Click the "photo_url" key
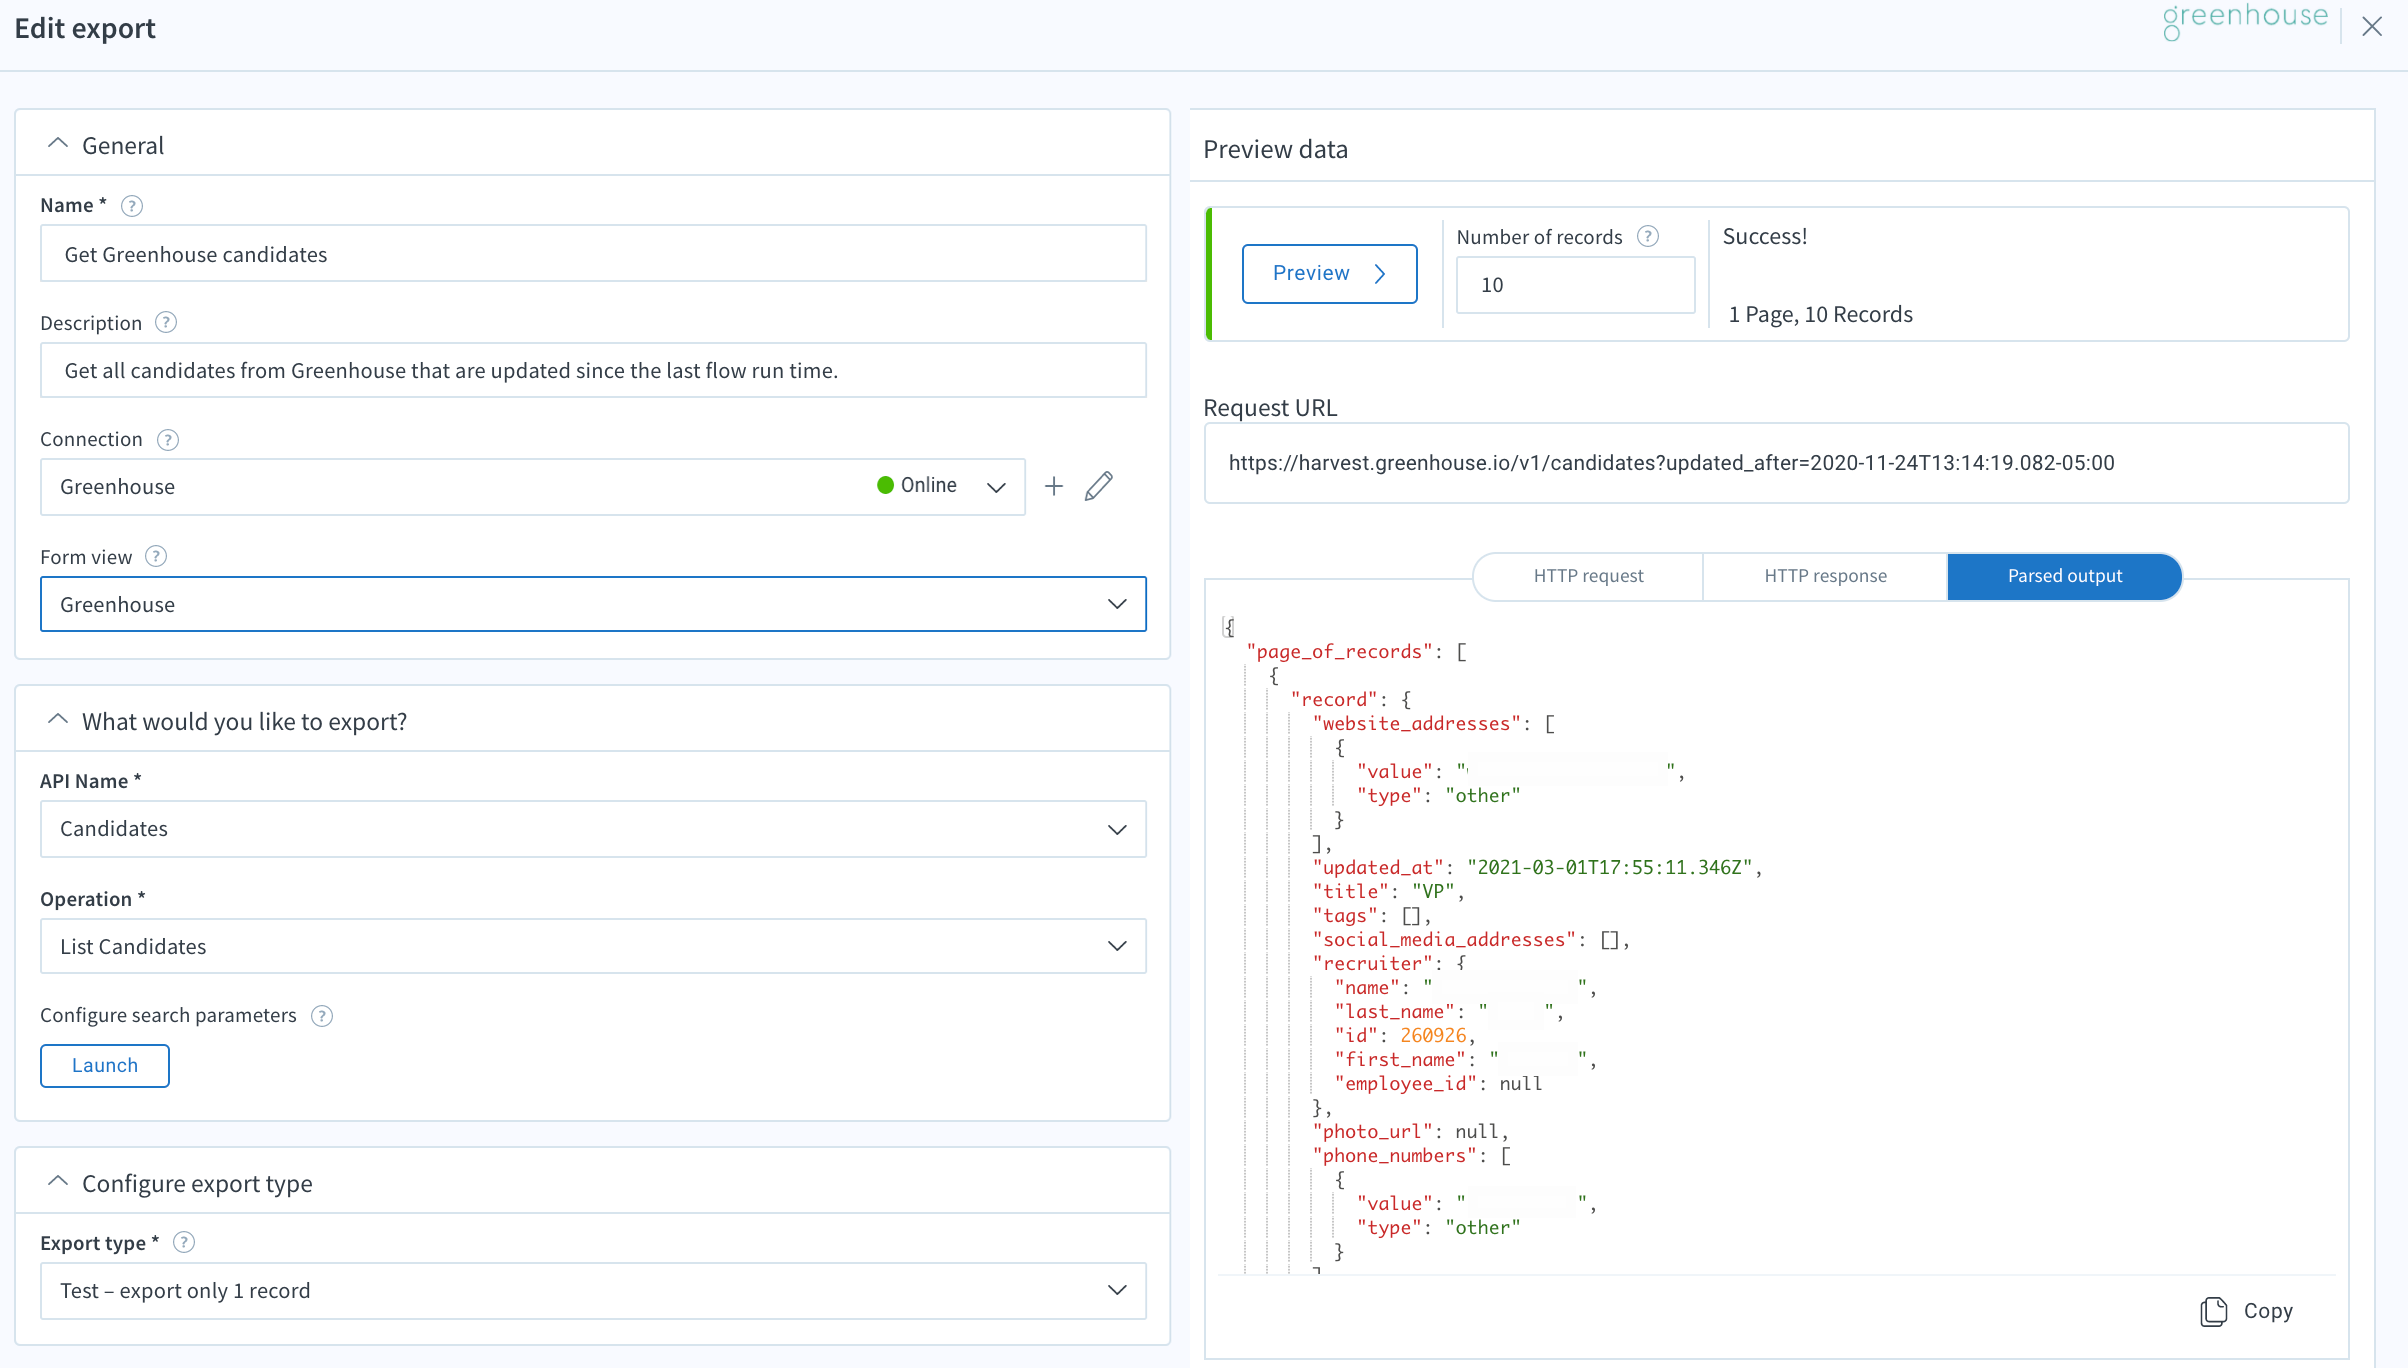Image resolution: width=2408 pixels, height=1368 pixels. (1372, 1132)
